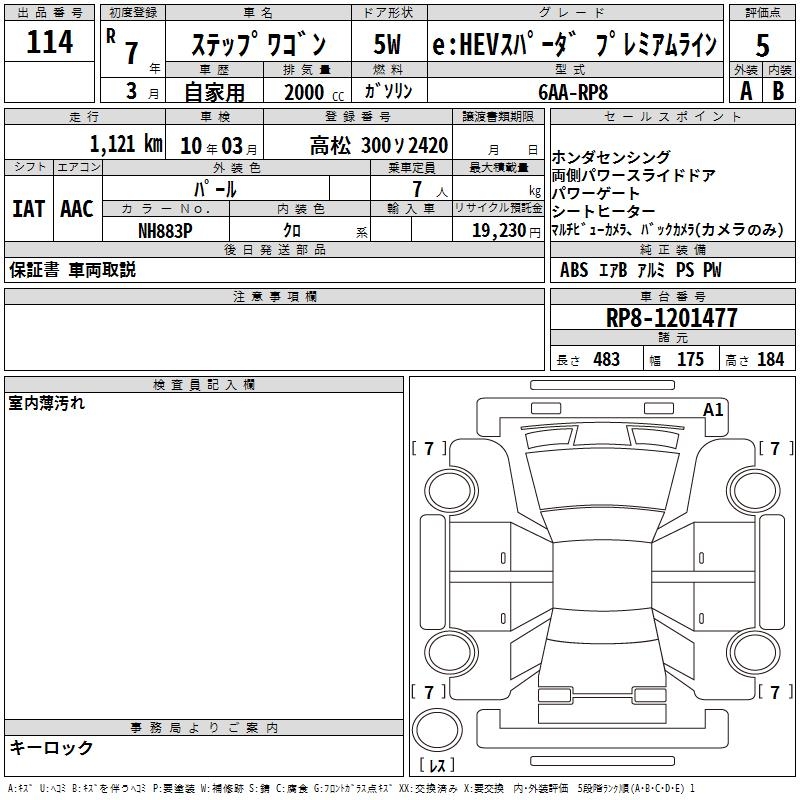Click lot number 114

tap(49, 42)
